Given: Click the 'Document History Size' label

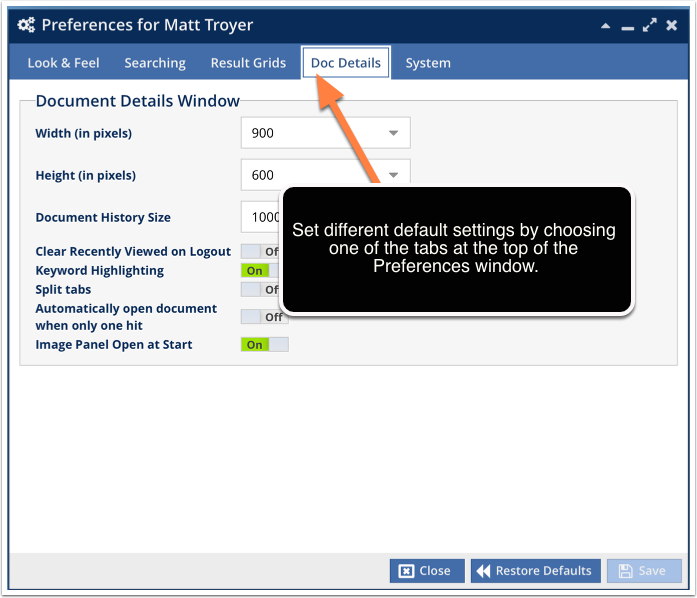Looking at the screenshot, I should (103, 217).
